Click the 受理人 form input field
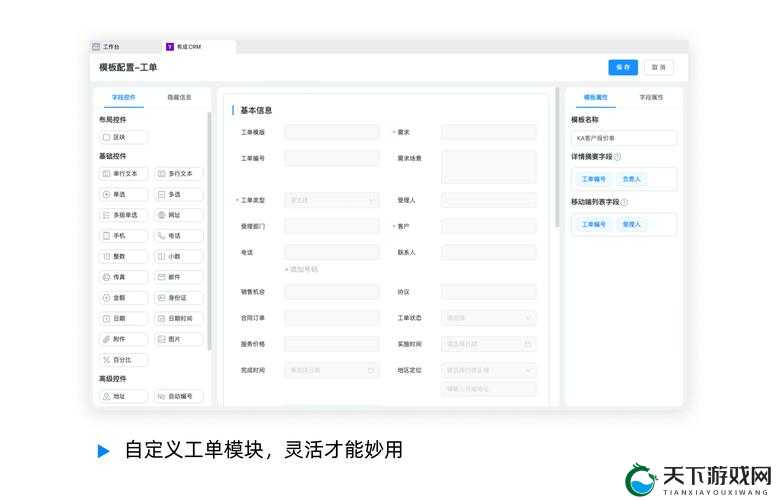The height and width of the screenshot is (500, 778). tap(489, 200)
